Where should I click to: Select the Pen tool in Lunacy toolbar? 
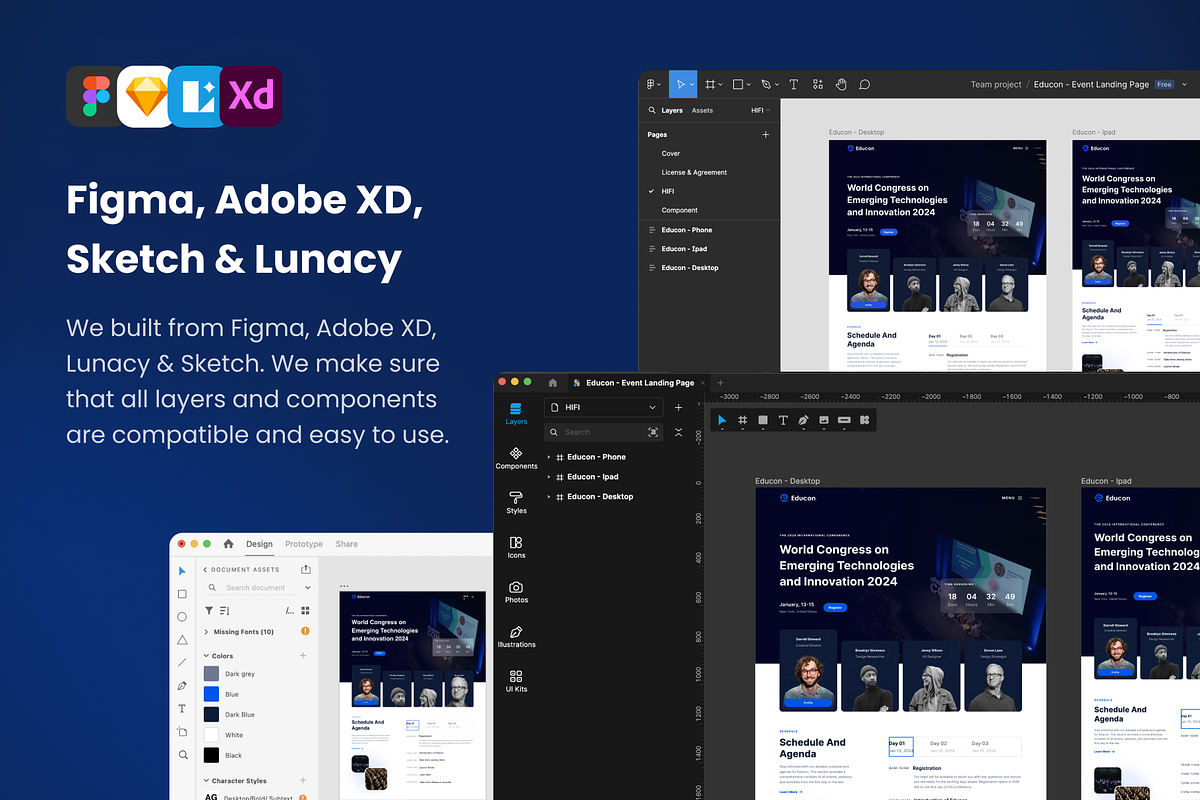pos(803,420)
